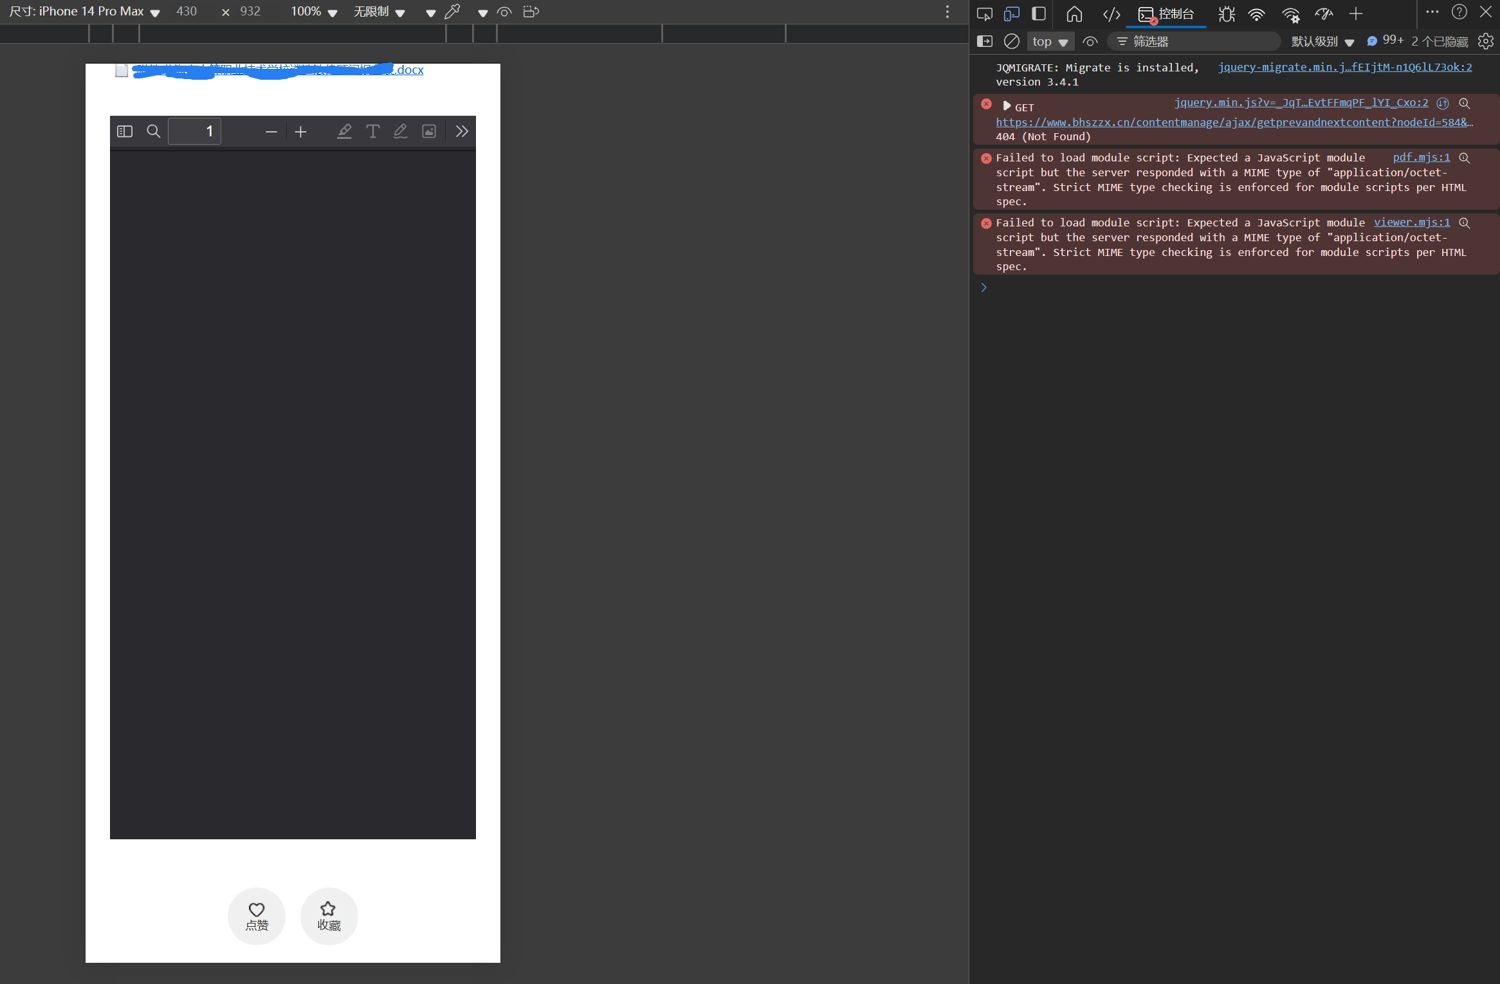Select the highlight tool in PDF toolbar
The image size is (1500, 984).
click(x=344, y=131)
